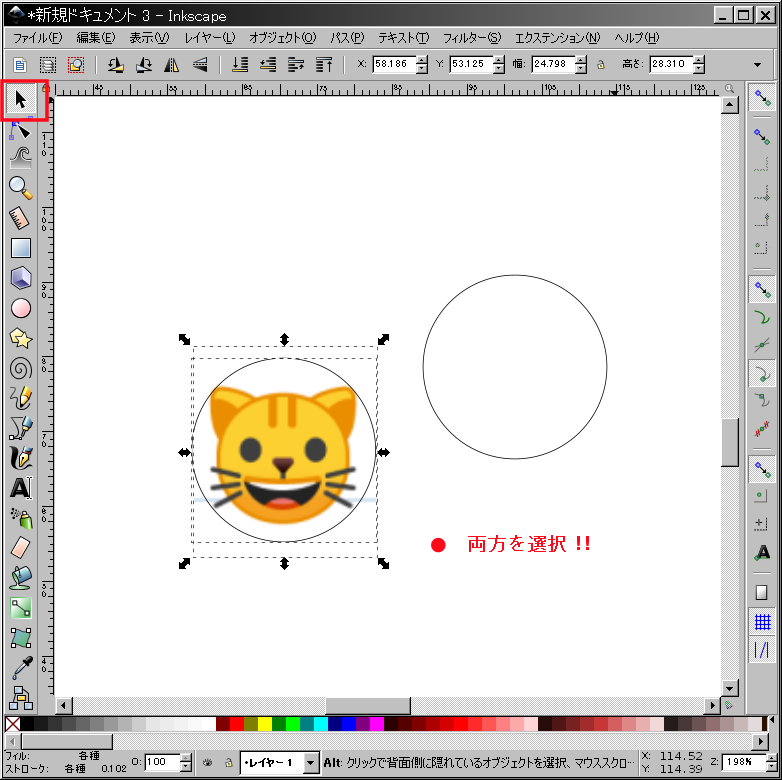782x780 pixels.
Task: Click horizontal scrollbar left arrow
Action: point(63,705)
